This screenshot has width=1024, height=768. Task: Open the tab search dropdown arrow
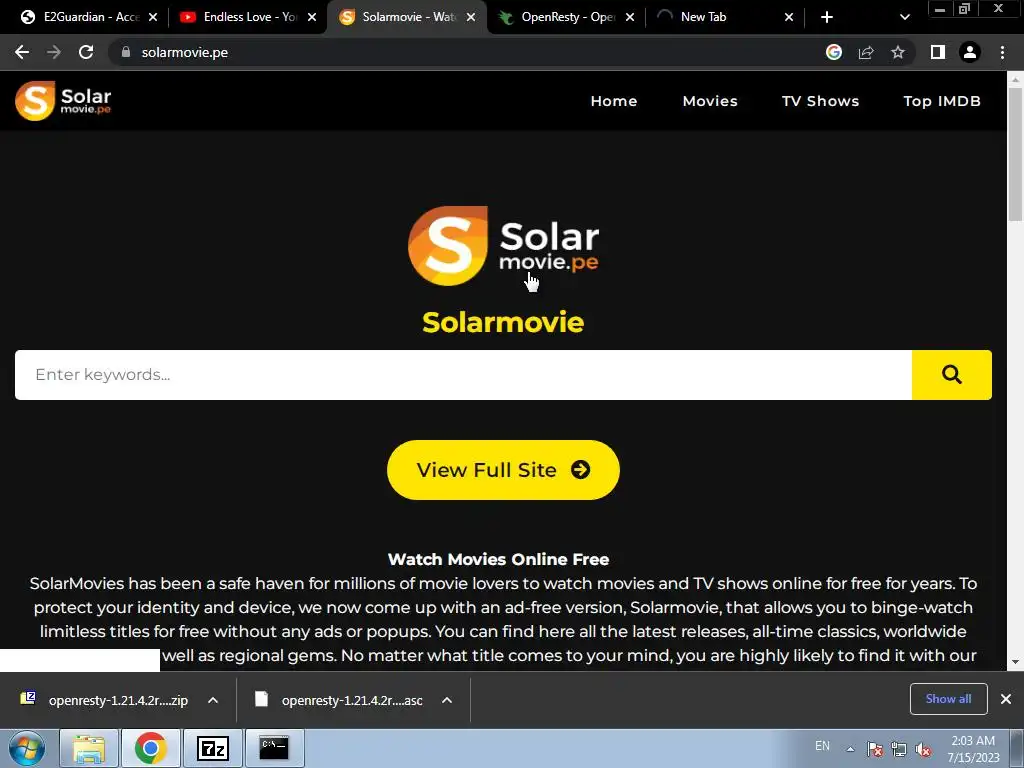(904, 17)
